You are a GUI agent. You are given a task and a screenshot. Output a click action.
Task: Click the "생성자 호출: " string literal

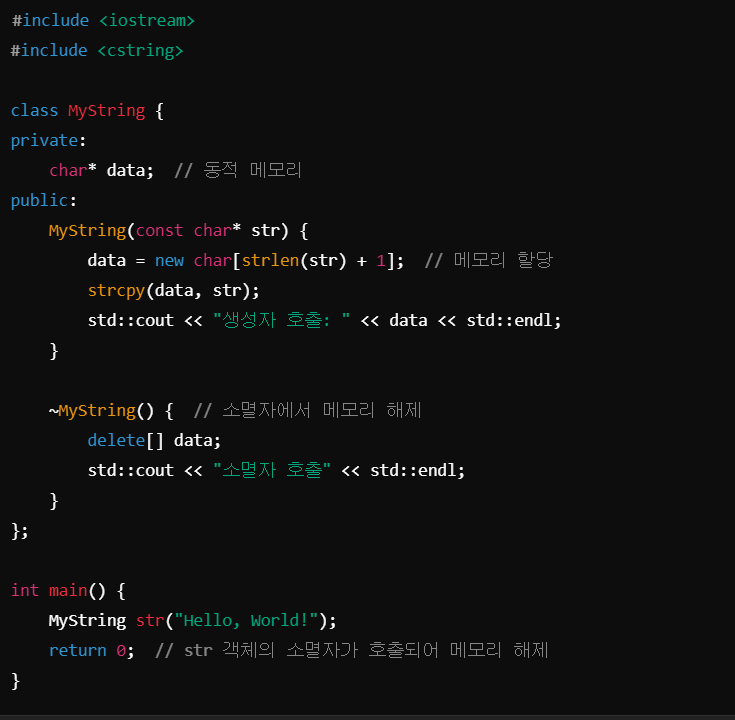(281, 320)
